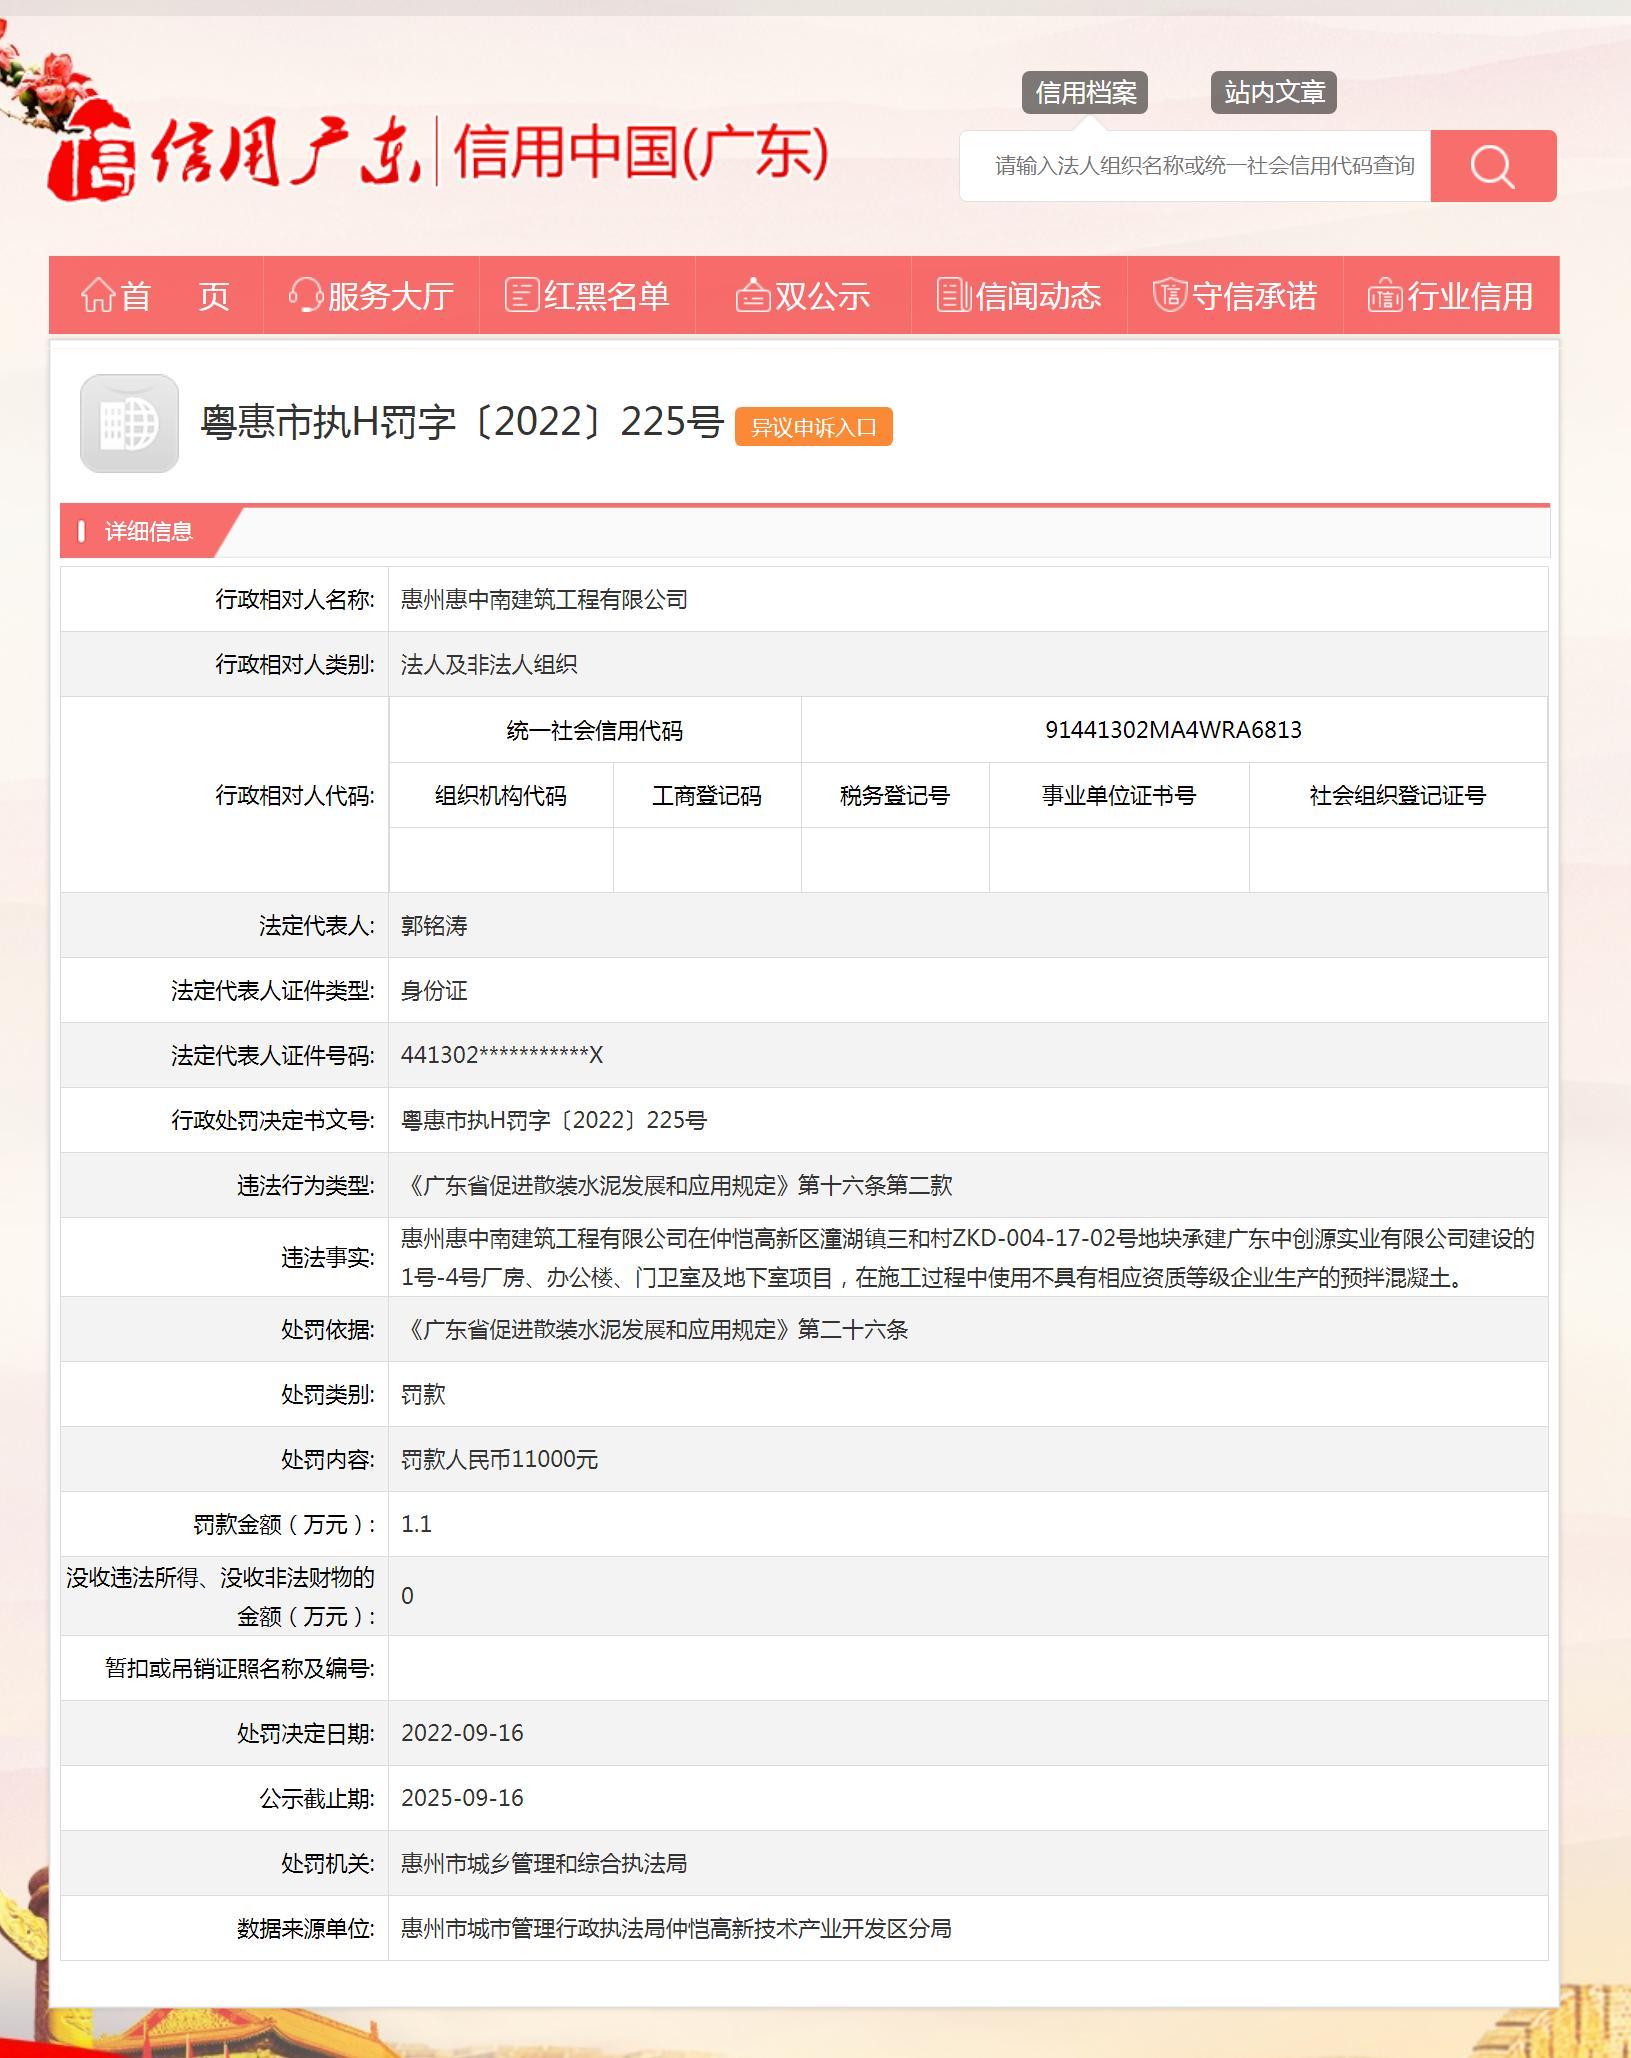Select credit code 91441302MA4WRA6813

click(1174, 730)
